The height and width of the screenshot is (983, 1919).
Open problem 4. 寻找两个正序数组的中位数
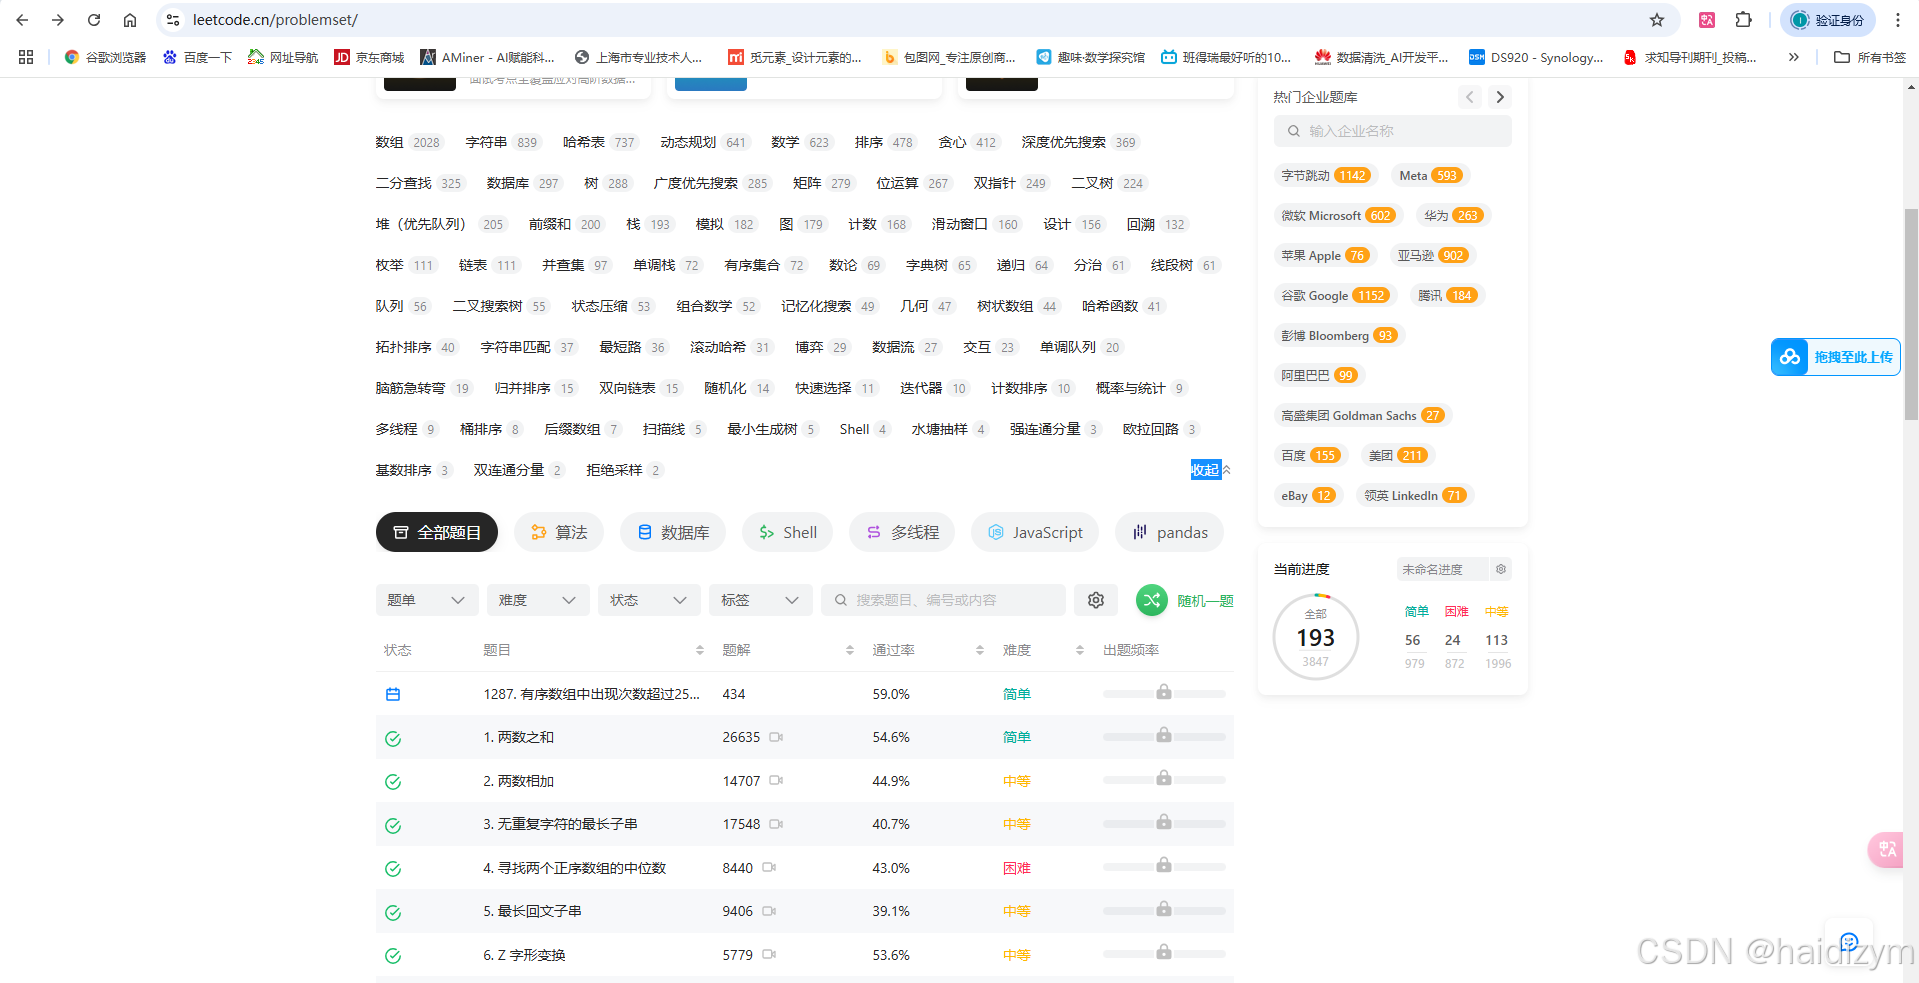click(575, 868)
